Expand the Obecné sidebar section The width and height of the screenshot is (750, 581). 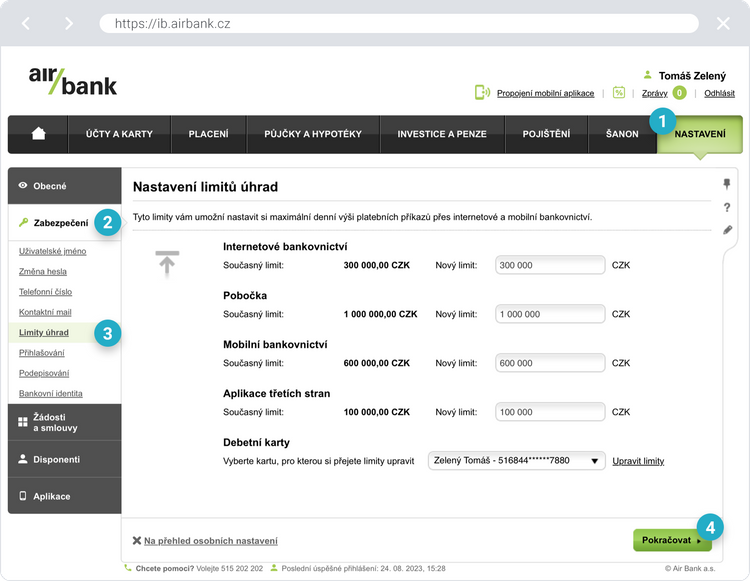point(64,186)
